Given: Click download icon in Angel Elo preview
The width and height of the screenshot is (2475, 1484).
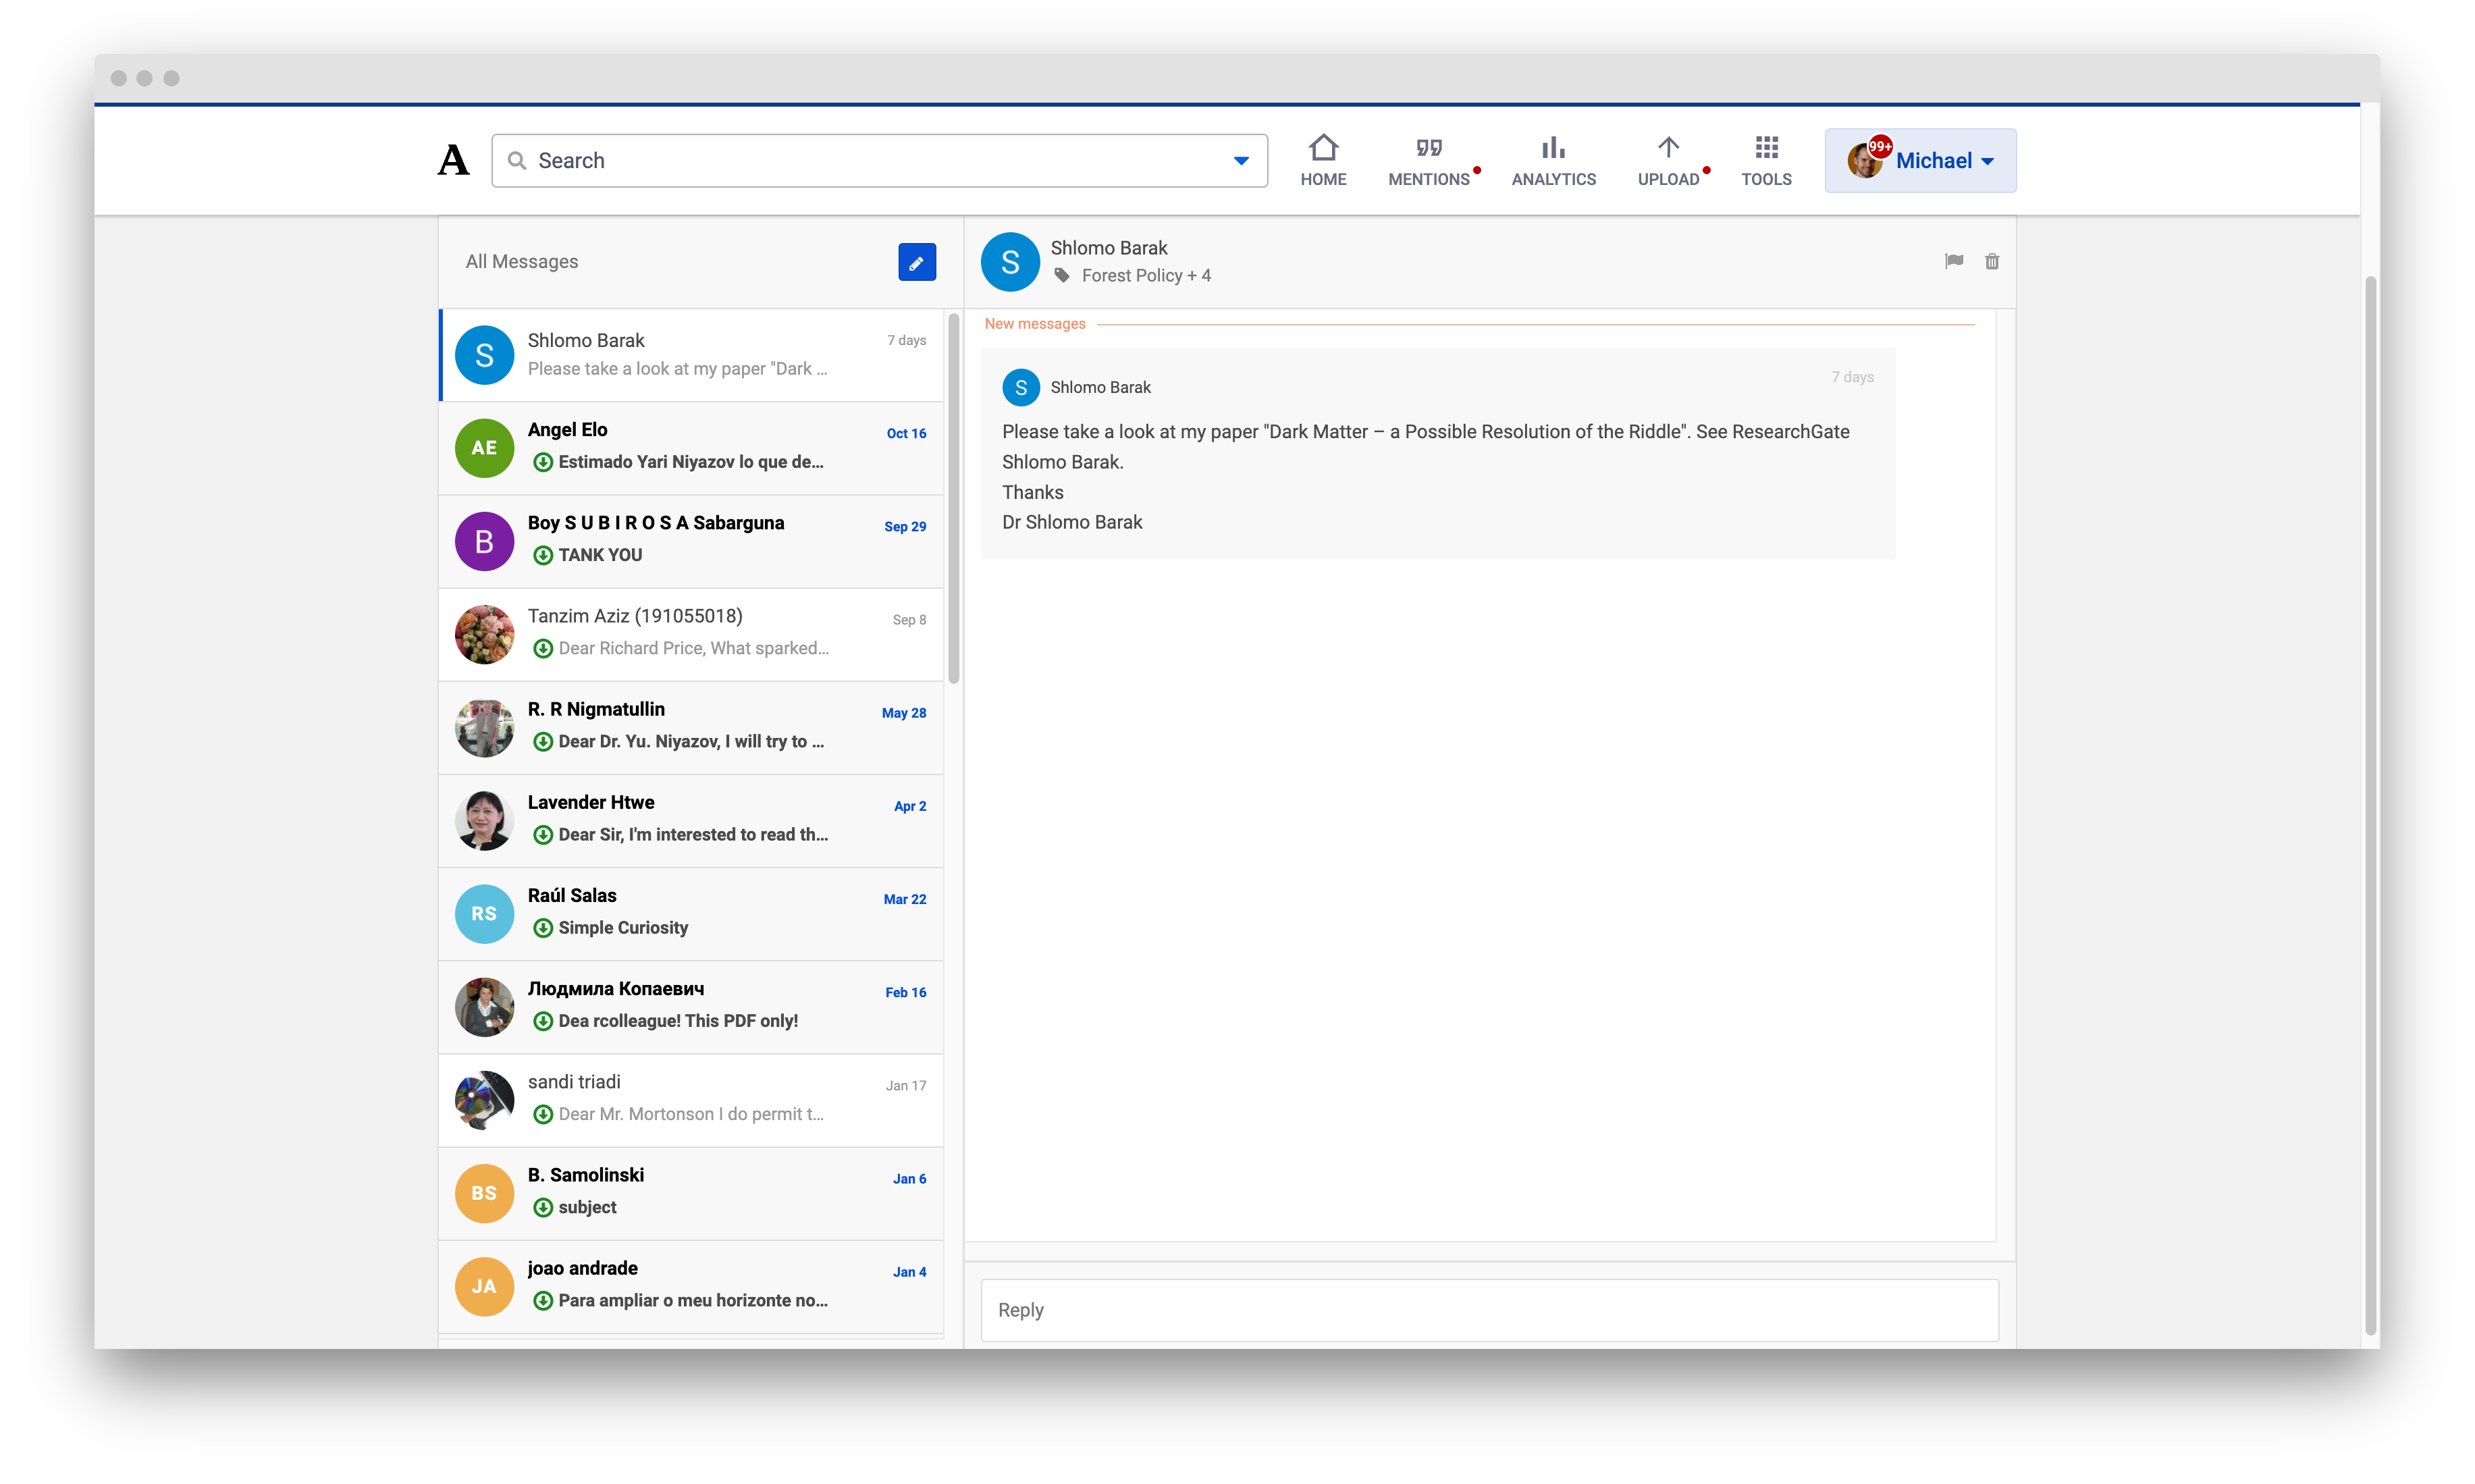Looking at the screenshot, I should (542, 462).
